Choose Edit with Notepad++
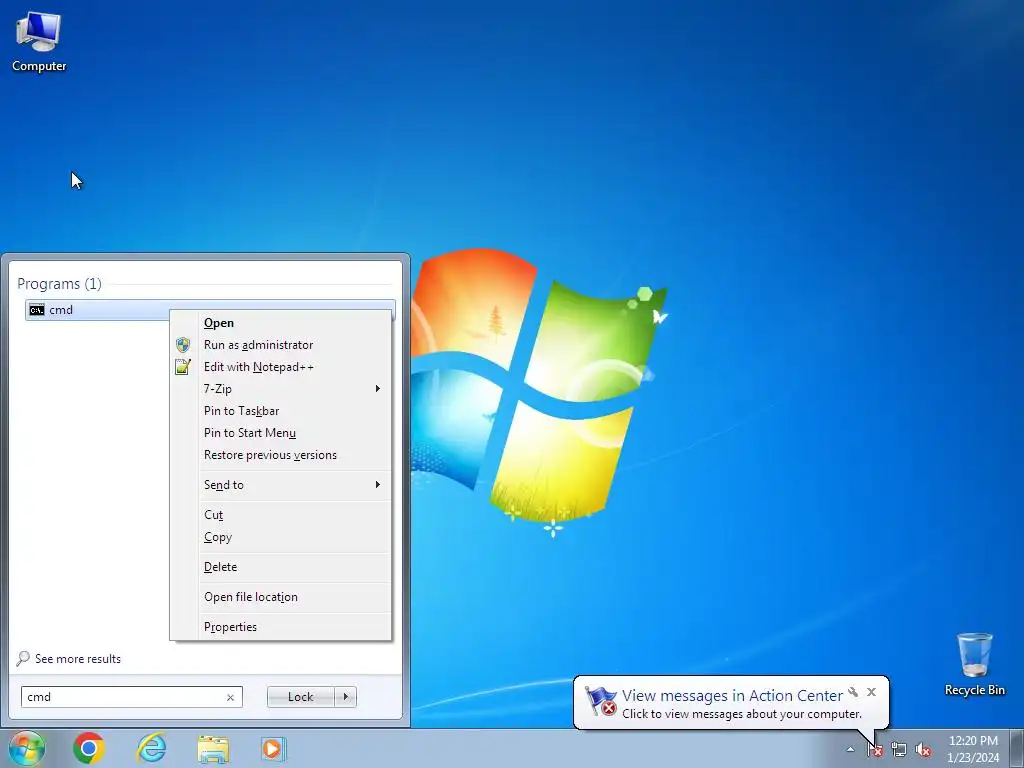 click(x=282, y=367)
